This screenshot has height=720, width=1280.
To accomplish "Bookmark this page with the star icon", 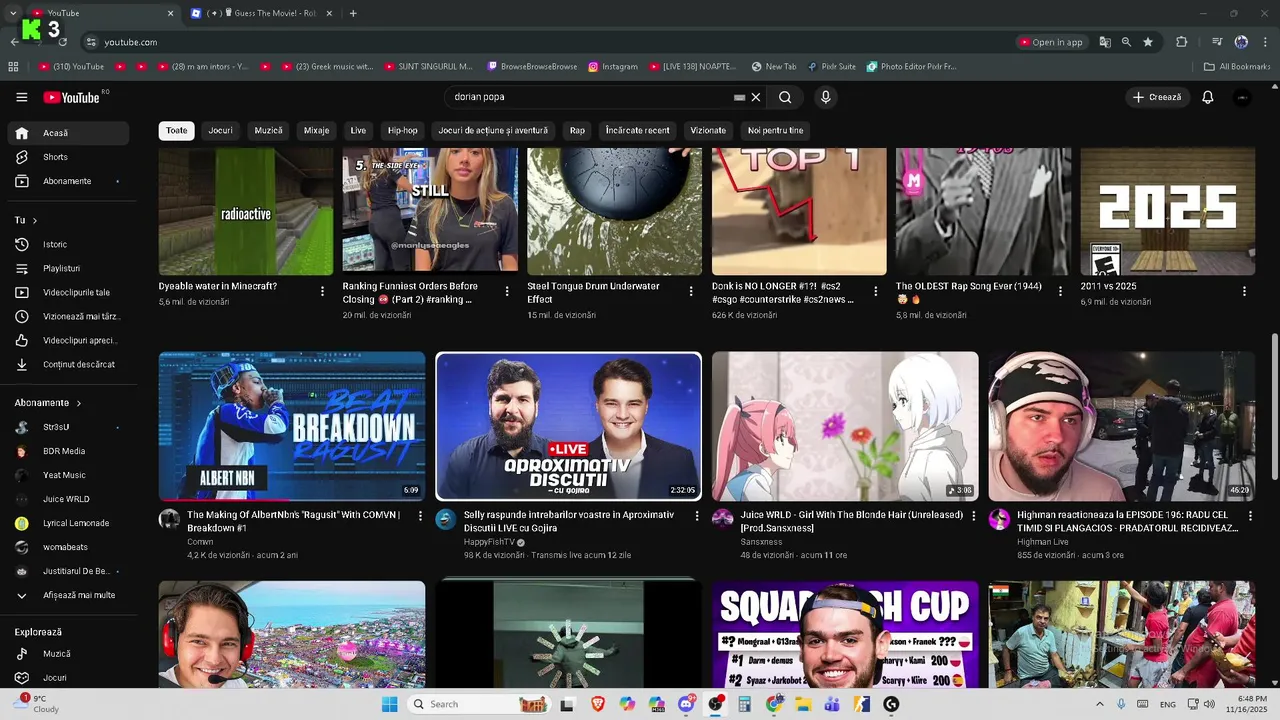I will pos(1148,42).
